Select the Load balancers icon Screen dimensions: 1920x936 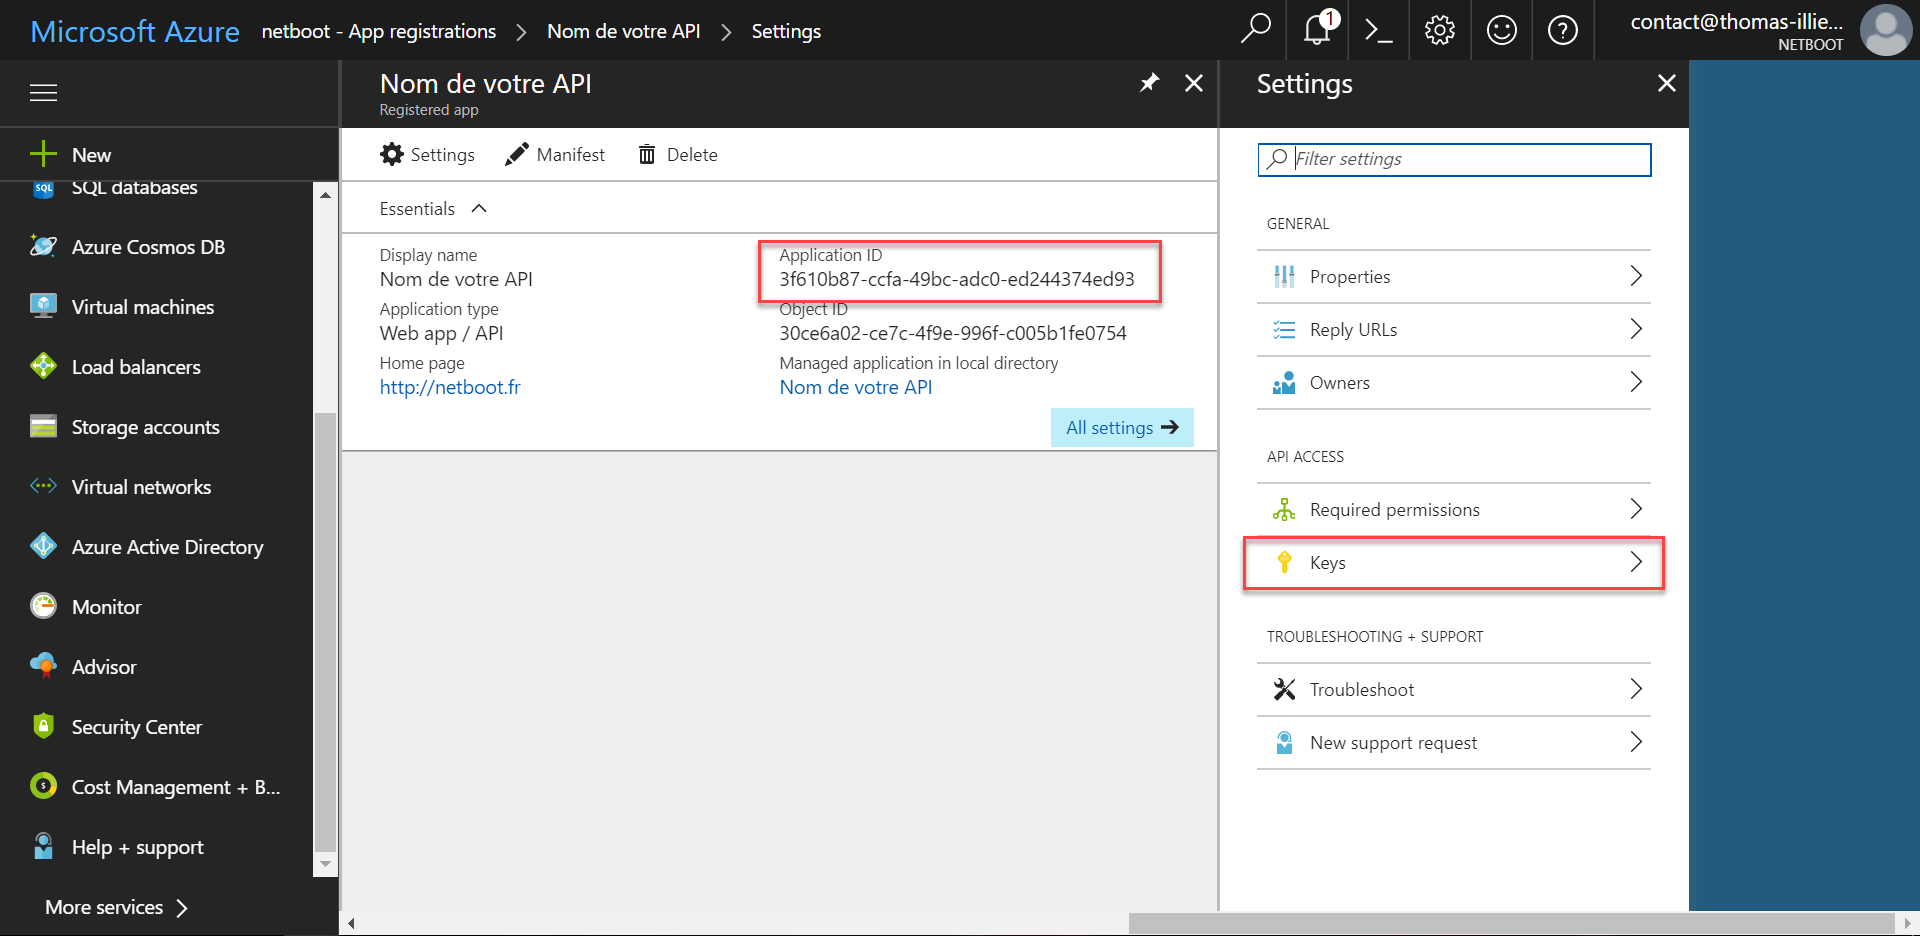tap(43, 366)
